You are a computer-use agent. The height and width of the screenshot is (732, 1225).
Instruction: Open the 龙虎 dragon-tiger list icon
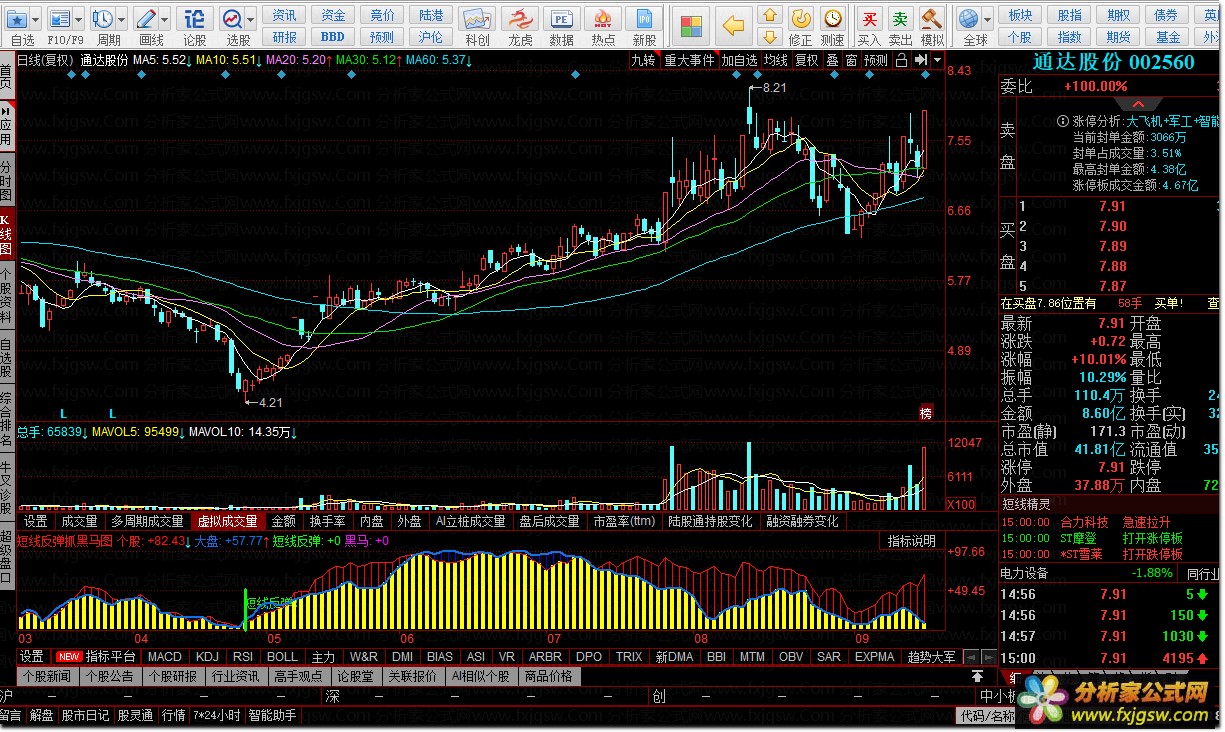520,19
